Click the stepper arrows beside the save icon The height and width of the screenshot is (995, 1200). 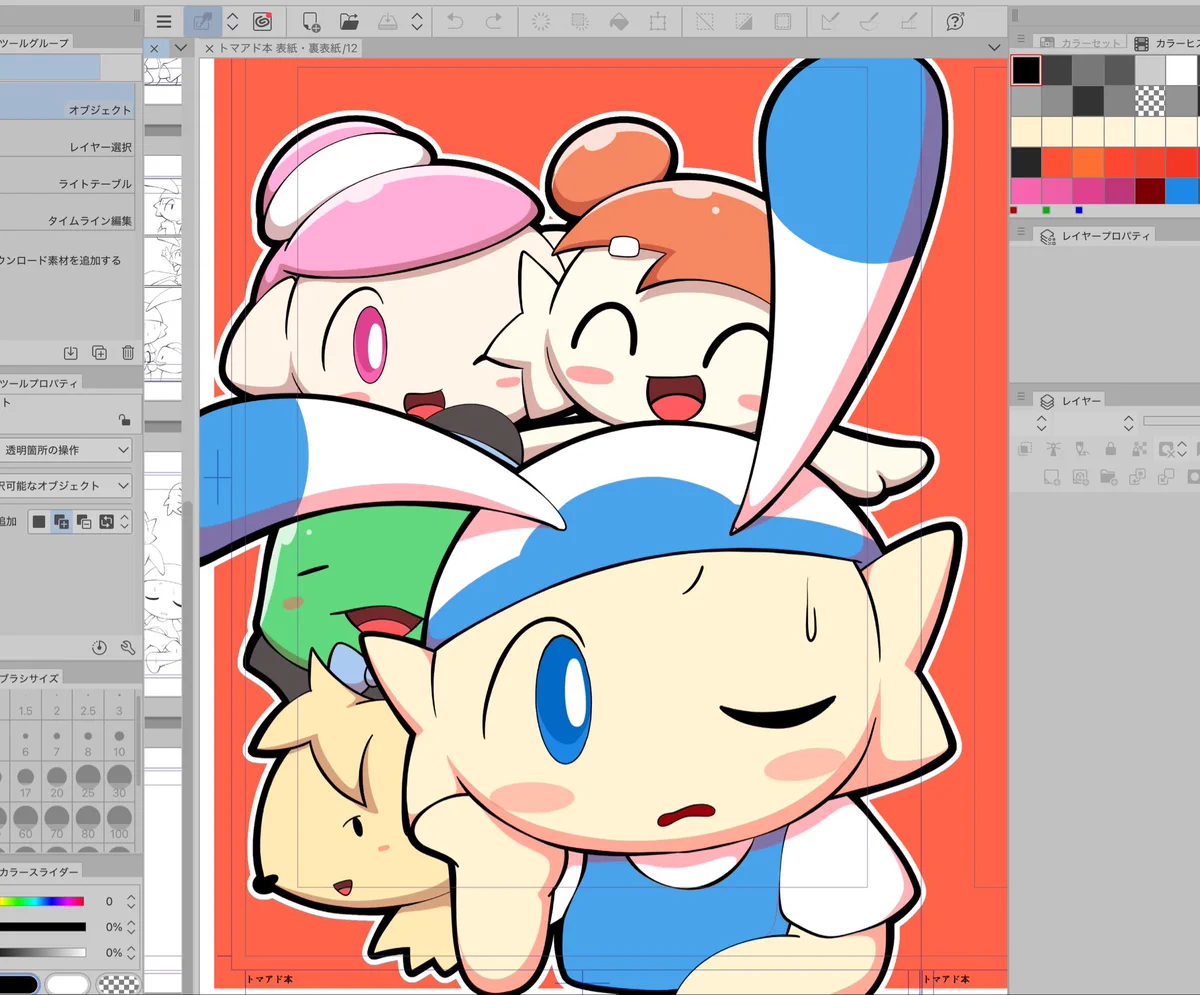pyautogui.click(x=417, y=21)
